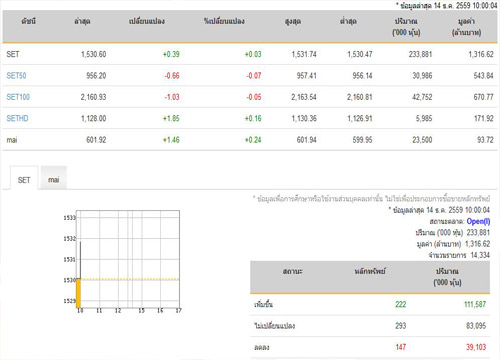
Task: Open the SET50 index link
Action: (x=16, y=76)
